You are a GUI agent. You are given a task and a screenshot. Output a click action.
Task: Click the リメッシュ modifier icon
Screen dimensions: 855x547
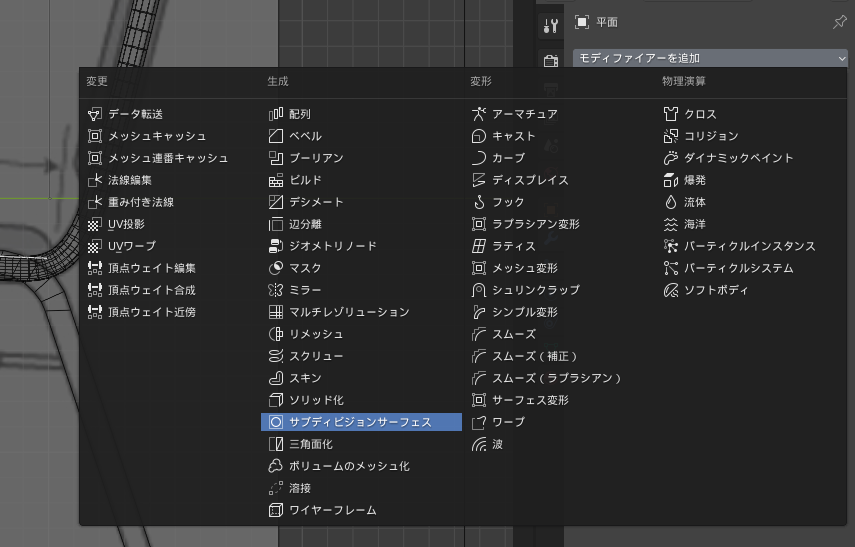point(276,334)
